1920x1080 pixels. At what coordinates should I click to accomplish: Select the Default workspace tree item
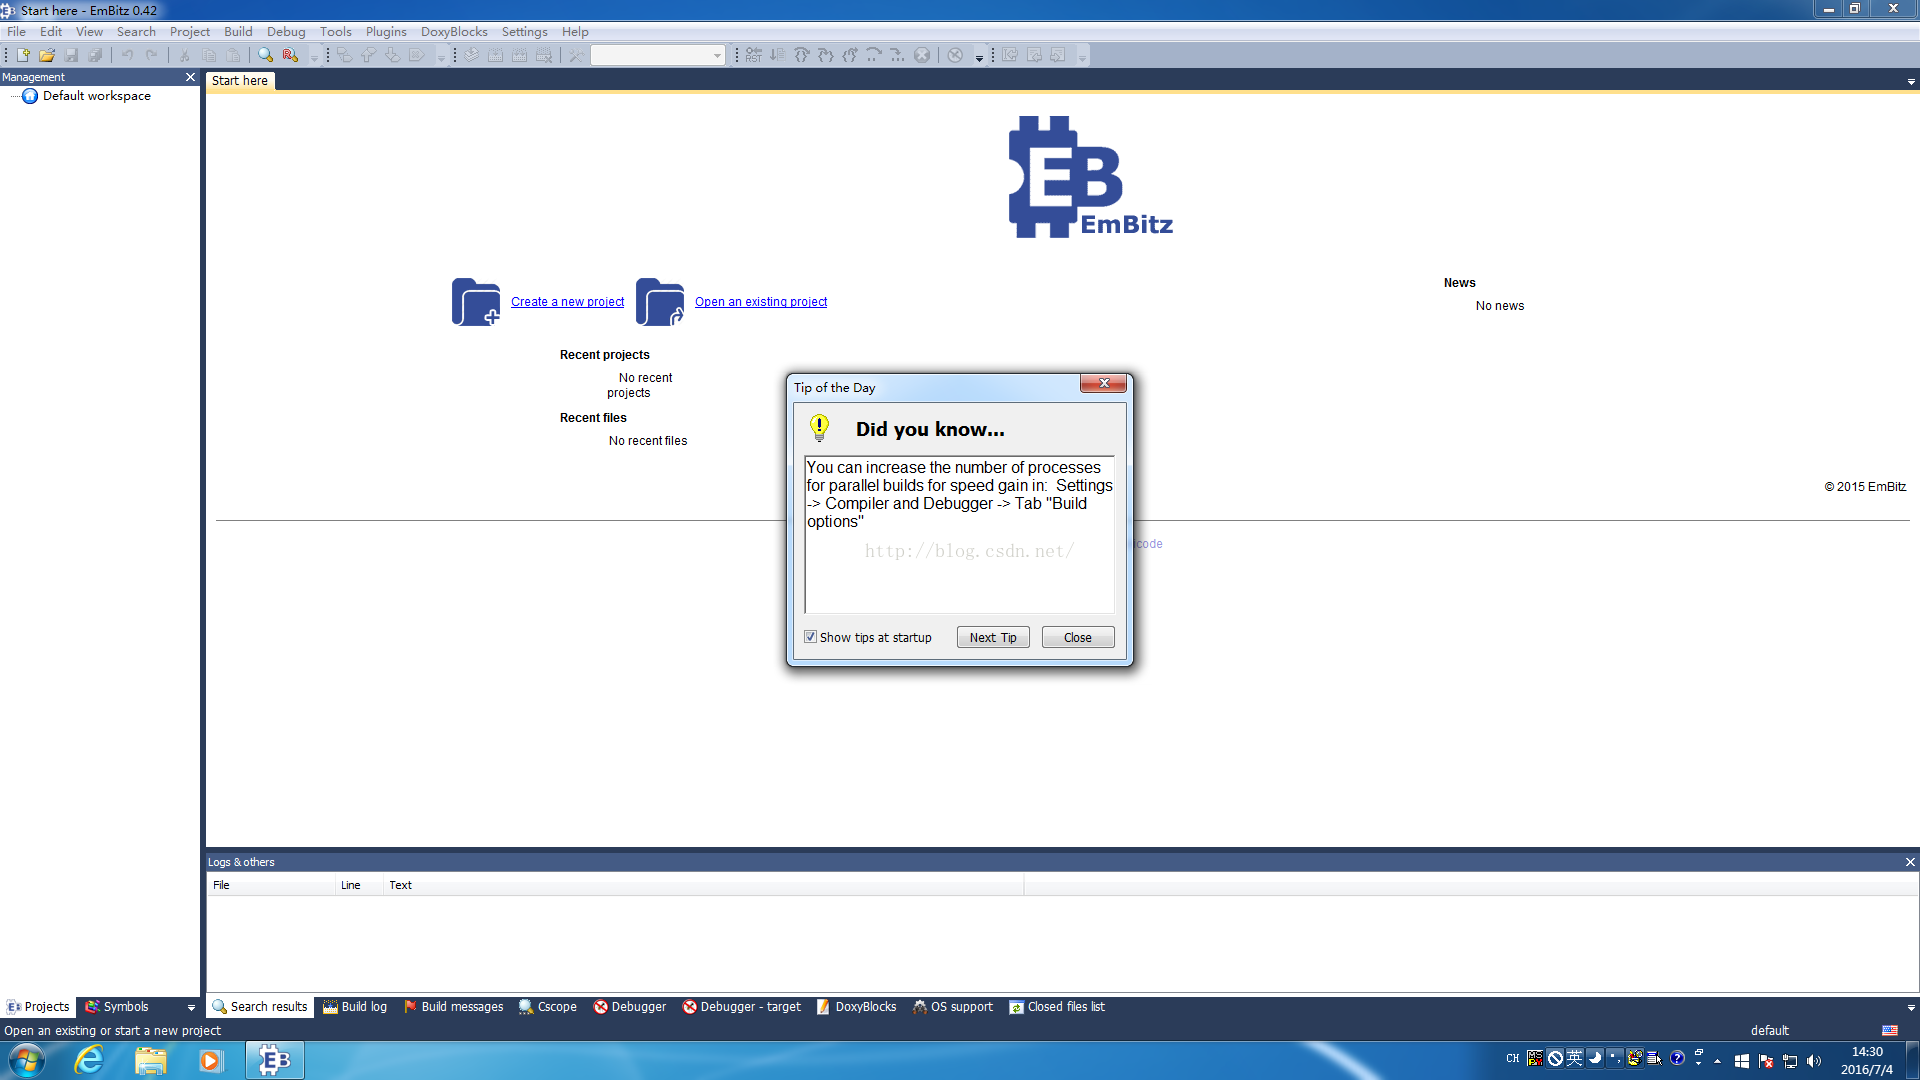(x=97, y=96)
